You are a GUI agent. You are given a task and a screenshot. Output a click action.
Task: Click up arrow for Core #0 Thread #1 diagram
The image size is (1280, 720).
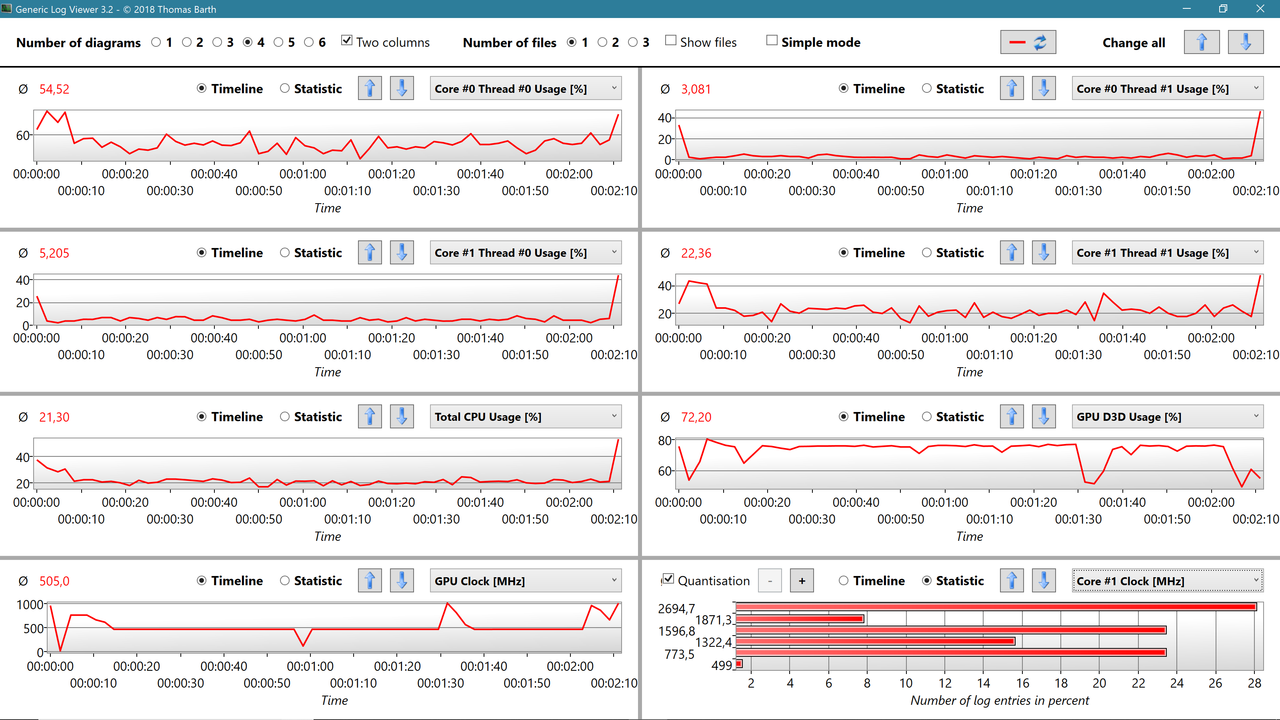click(1012, 88)
